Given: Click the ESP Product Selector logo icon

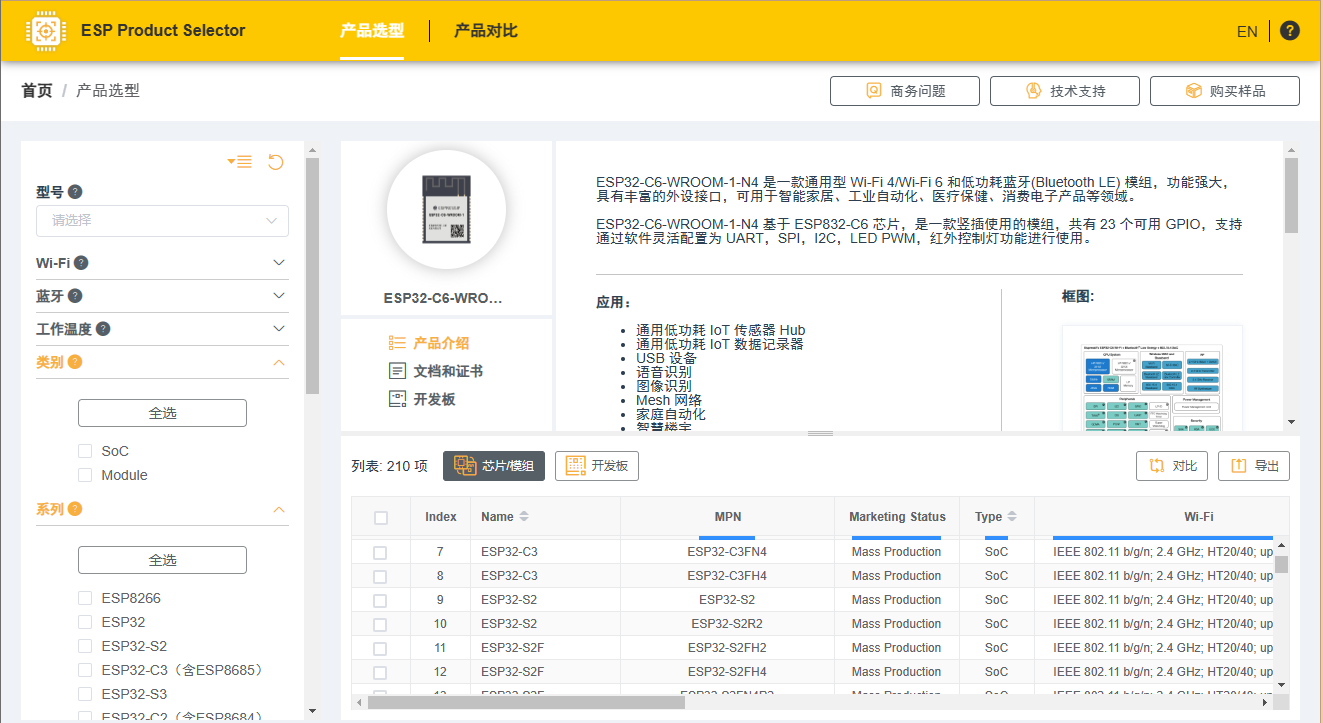Looking at the screenshot, I should pyautogui.click(x=46, y=30).
